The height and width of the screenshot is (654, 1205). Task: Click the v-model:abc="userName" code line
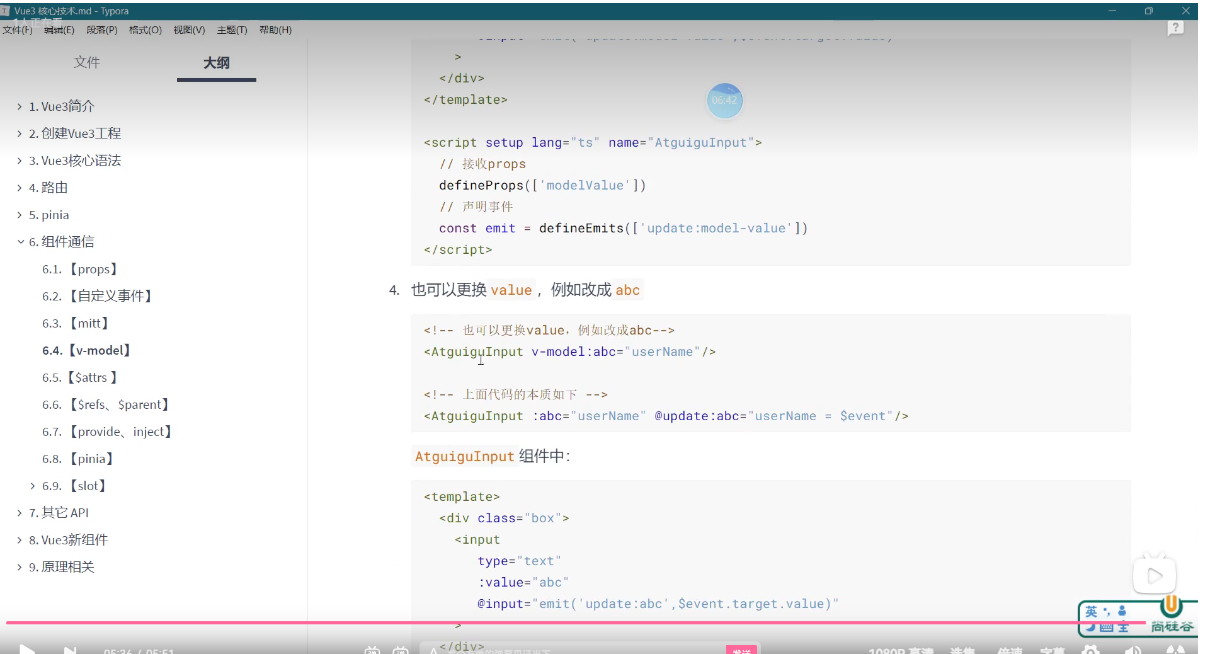tap(570, 351)
